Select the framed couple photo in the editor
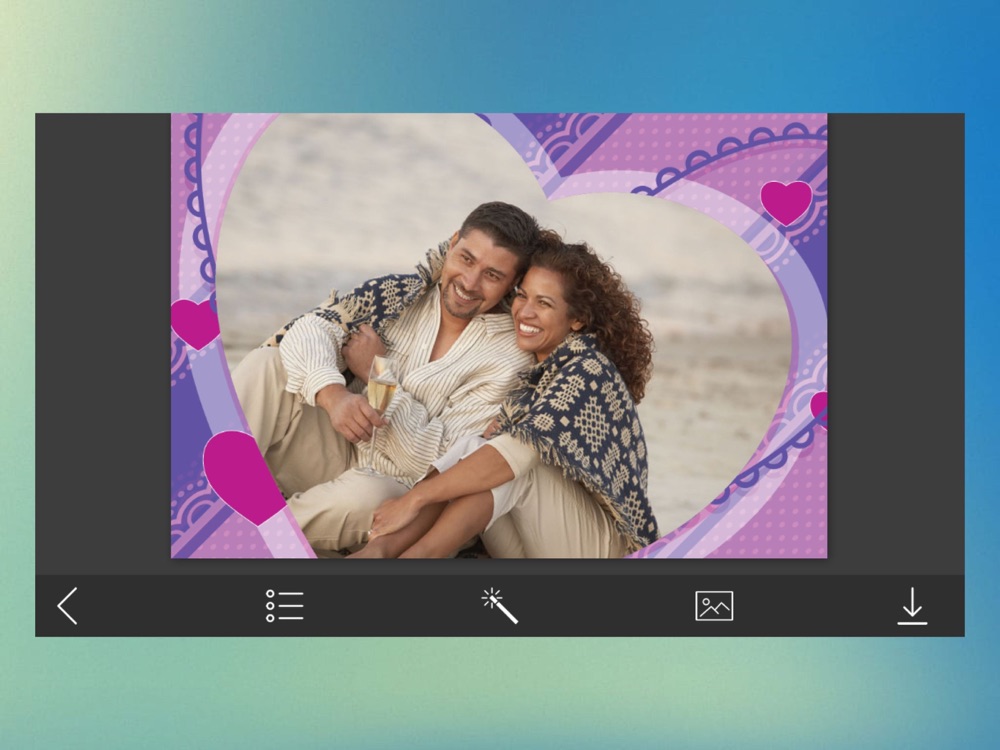 click(x=499, y=335)
